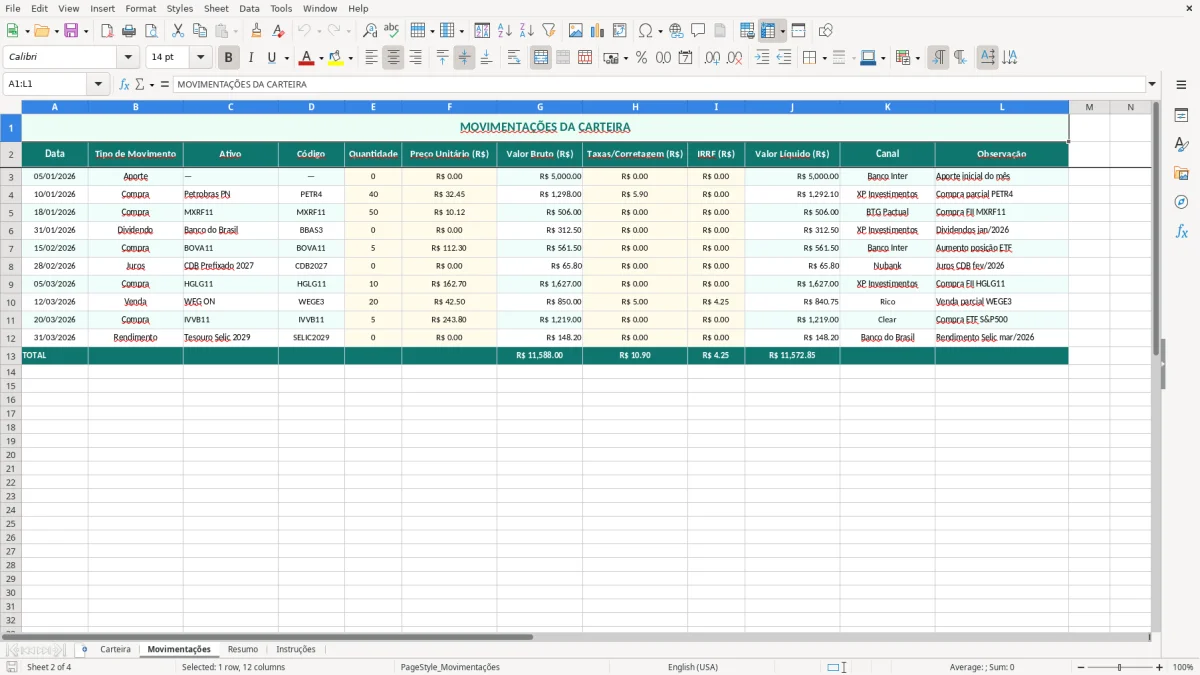Click Increase Indent icon
The width and height of the screenshot is (1200, 675).
pos(762,58)
